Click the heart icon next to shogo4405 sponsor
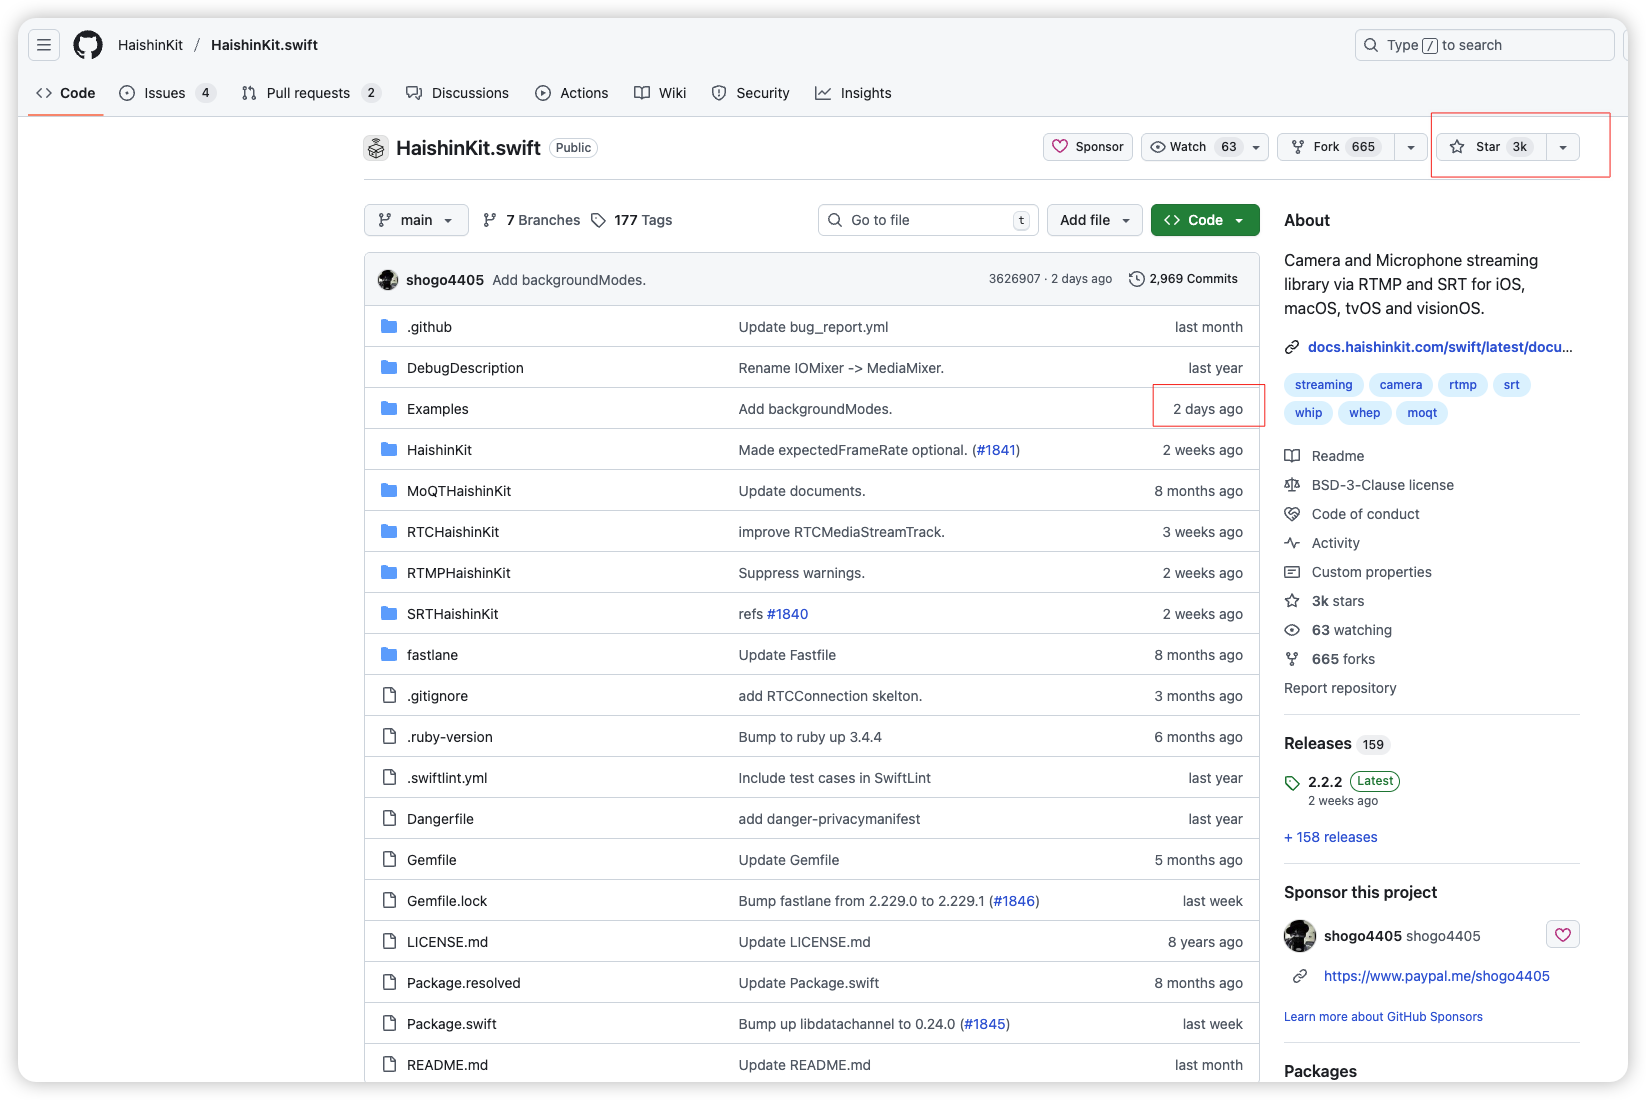 (x=1563, y=935)
